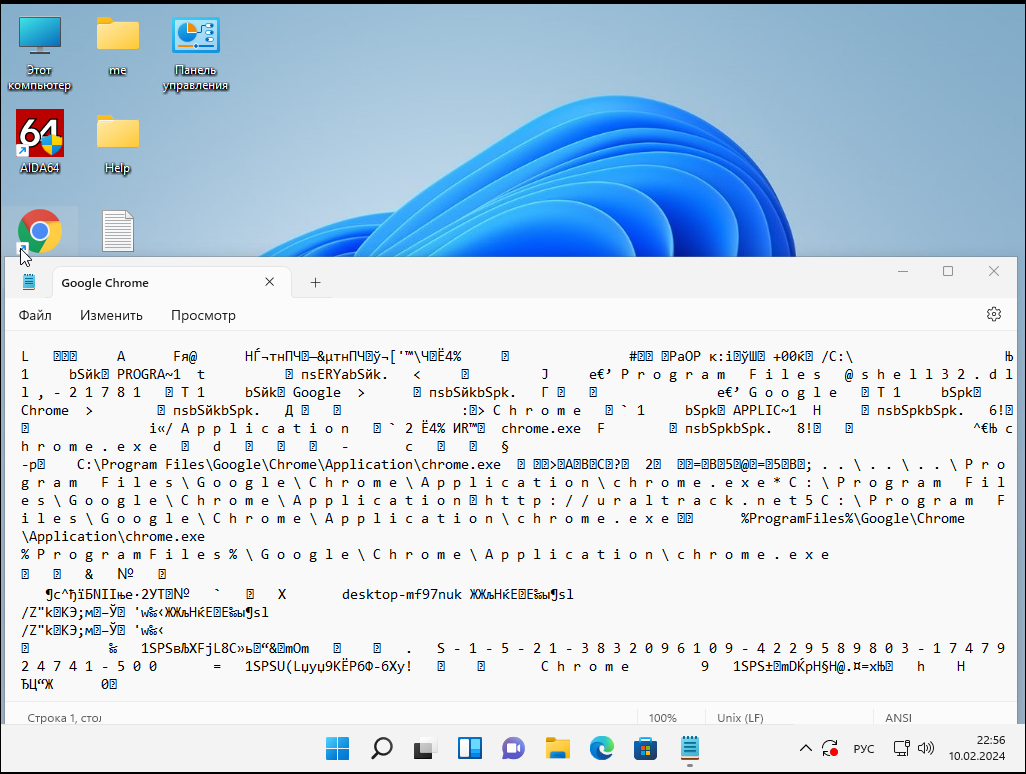This screenshot has width=1026, height=774.
Task: Click the Notepad app icon in title bar
Action: point(29,282)
